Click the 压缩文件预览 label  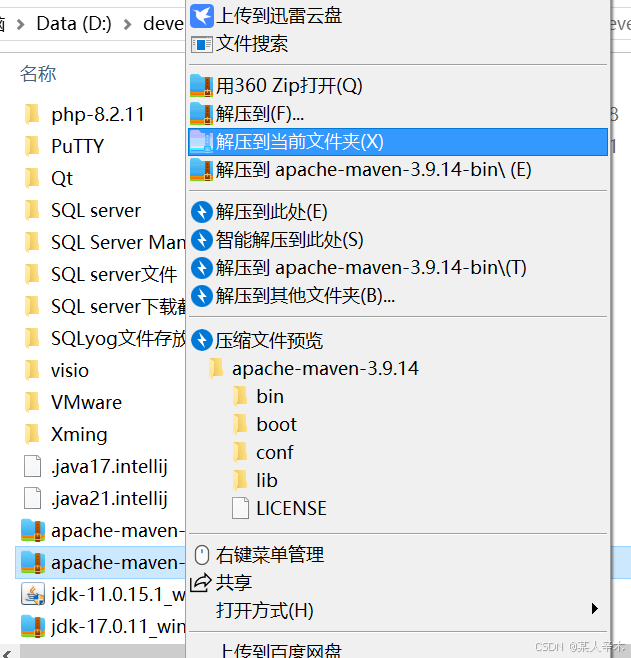coord(269,340)
